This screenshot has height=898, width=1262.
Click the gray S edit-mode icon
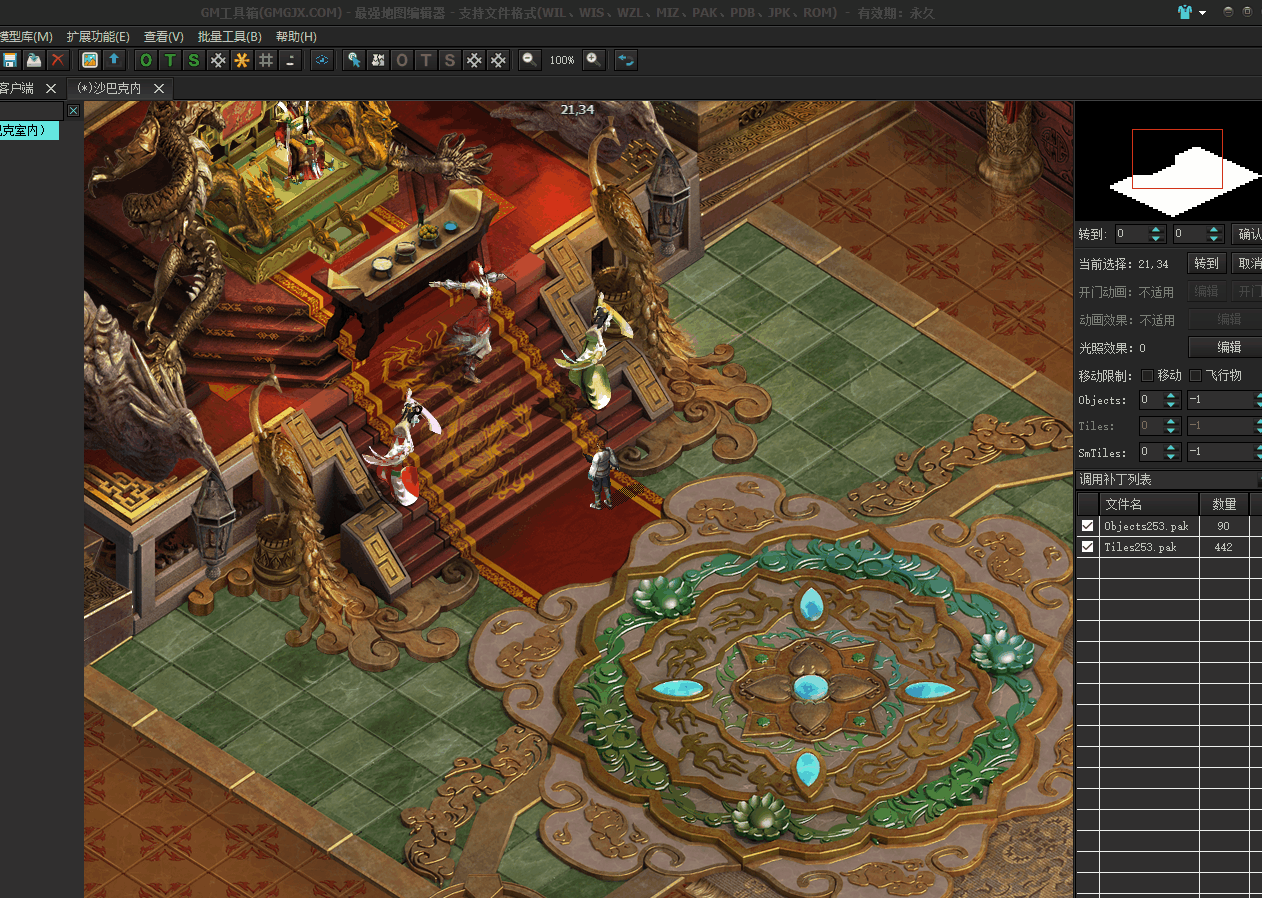point(450,60)
